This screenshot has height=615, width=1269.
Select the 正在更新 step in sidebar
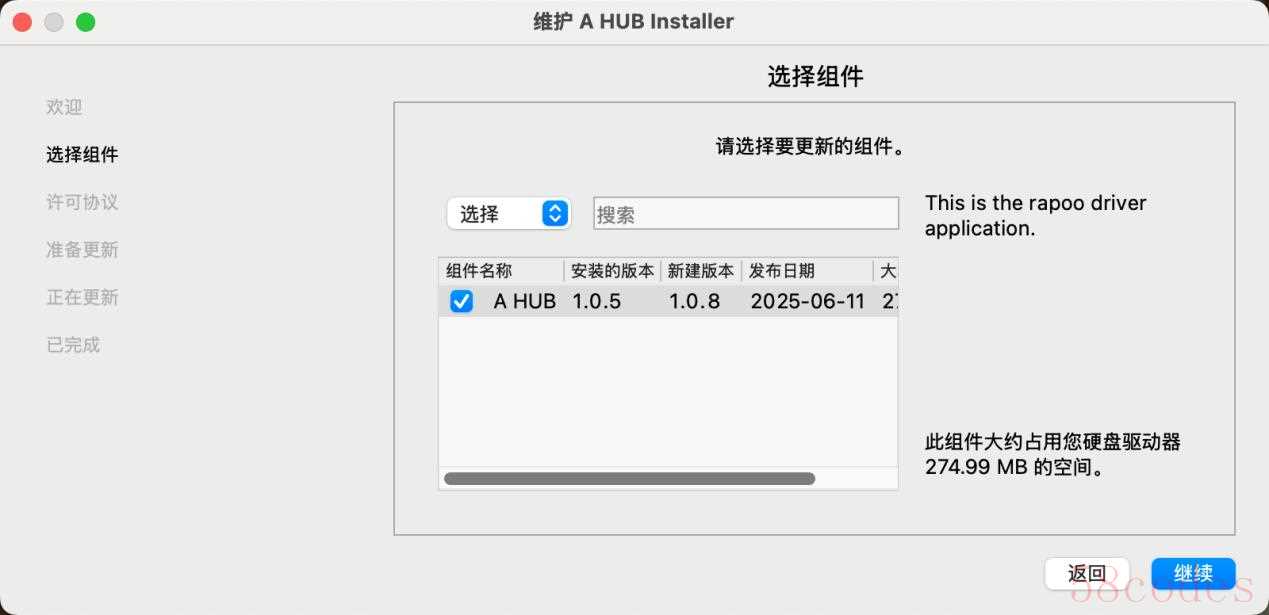pos(82,297)
